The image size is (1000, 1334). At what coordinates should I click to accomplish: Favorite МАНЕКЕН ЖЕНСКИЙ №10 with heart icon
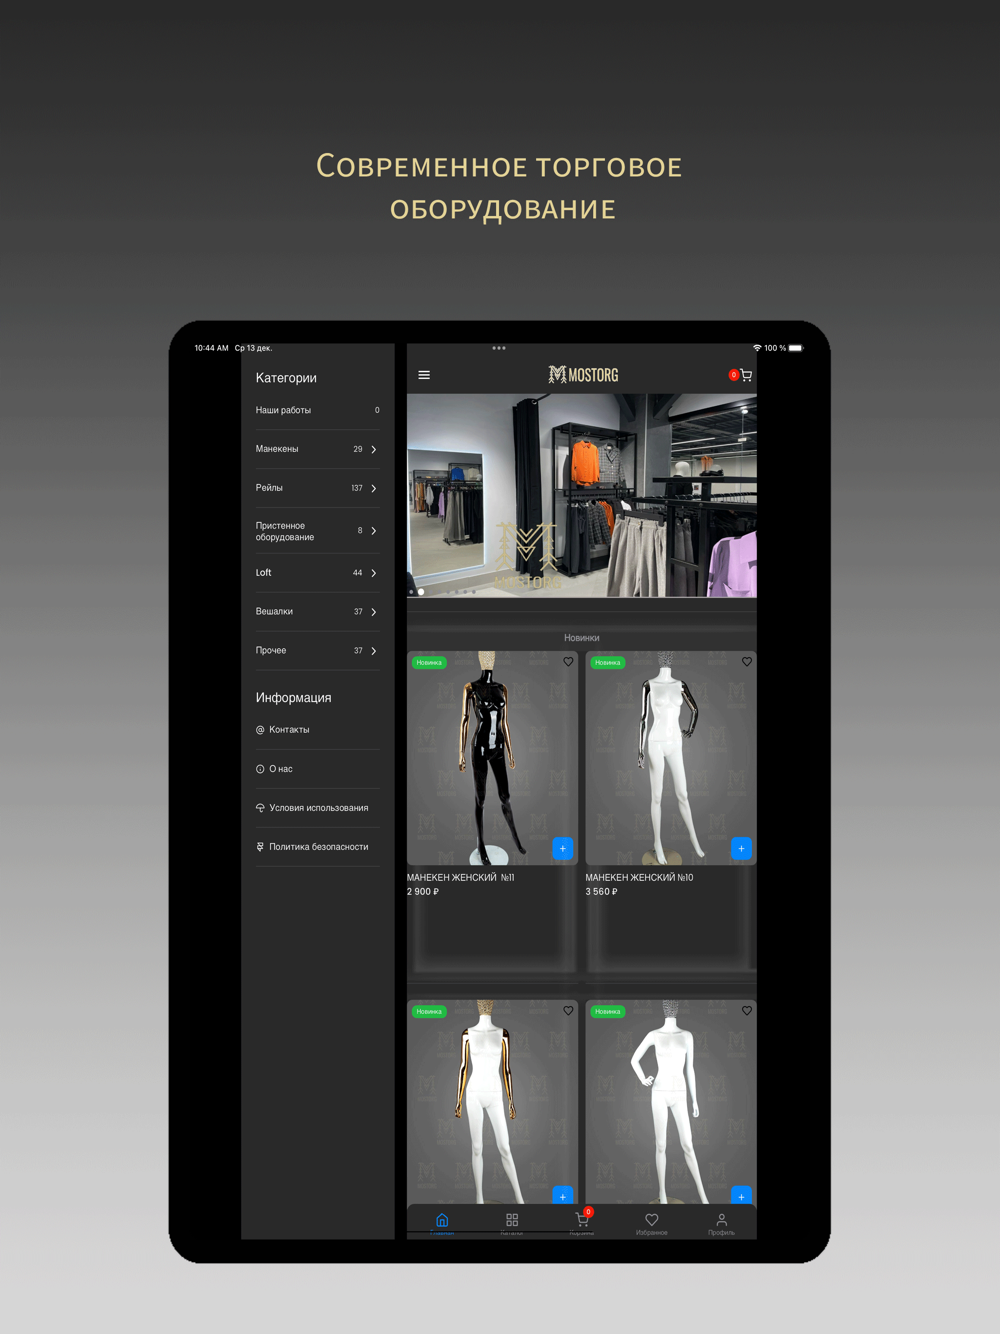click(747, 662)
